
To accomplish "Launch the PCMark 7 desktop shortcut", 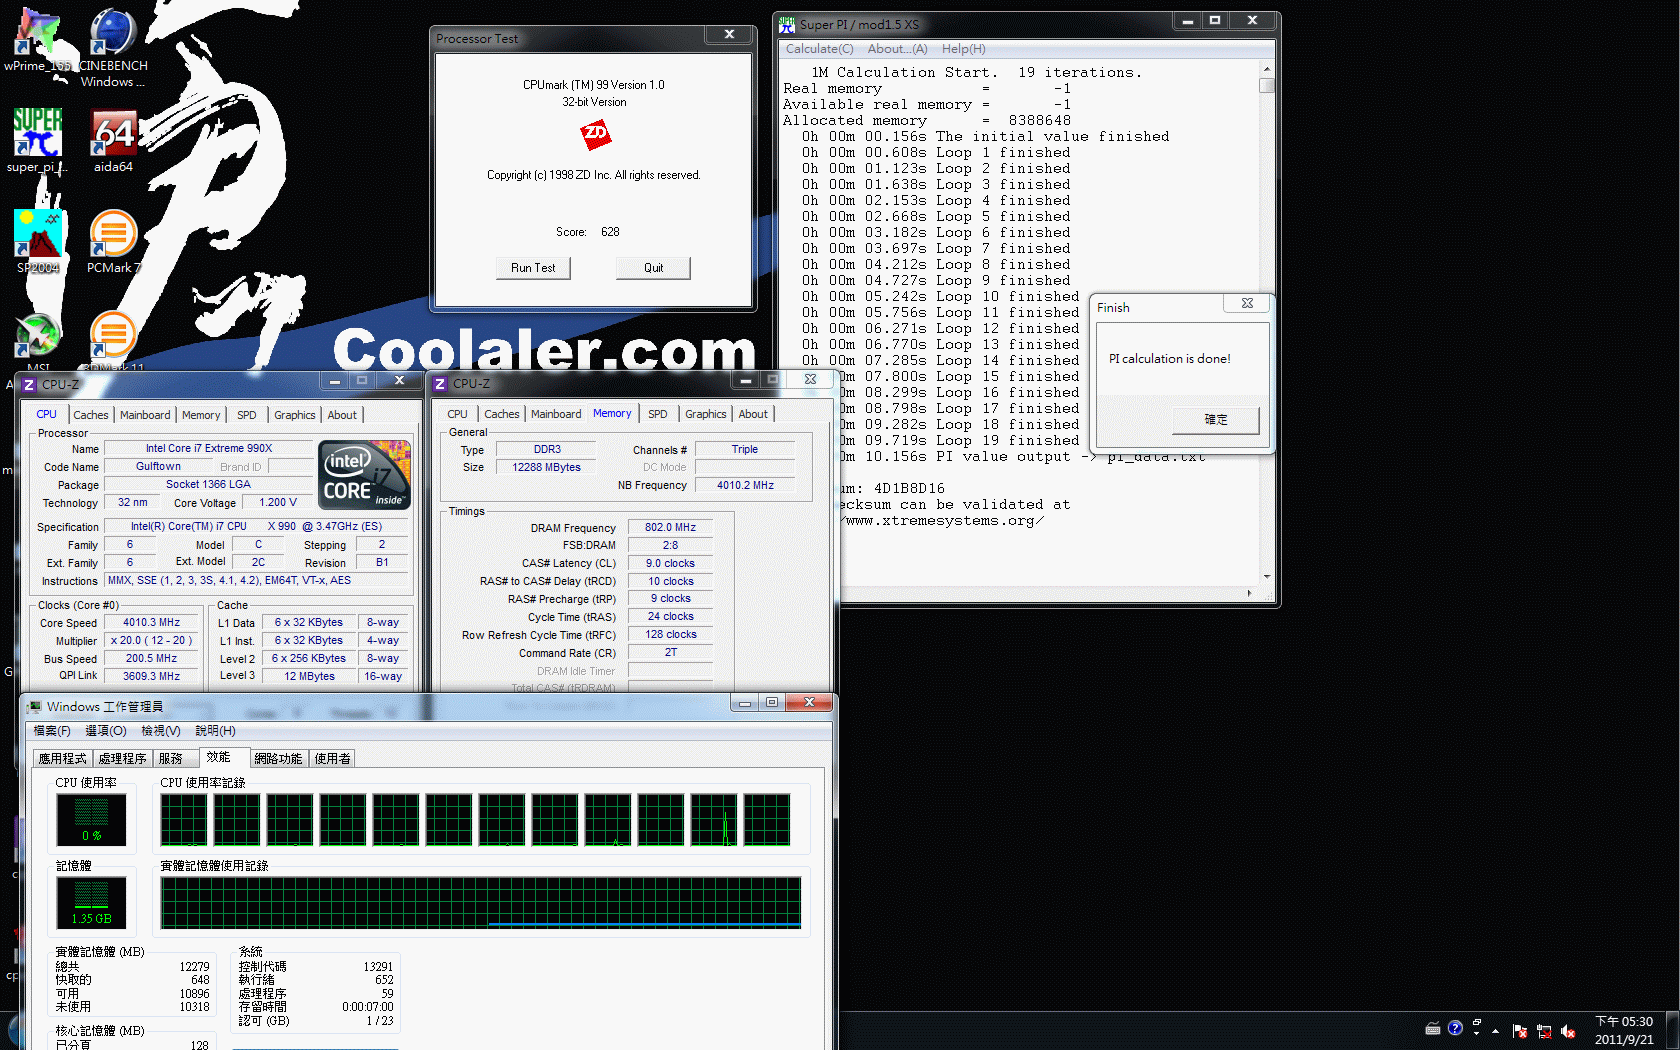I will (113, 241).
